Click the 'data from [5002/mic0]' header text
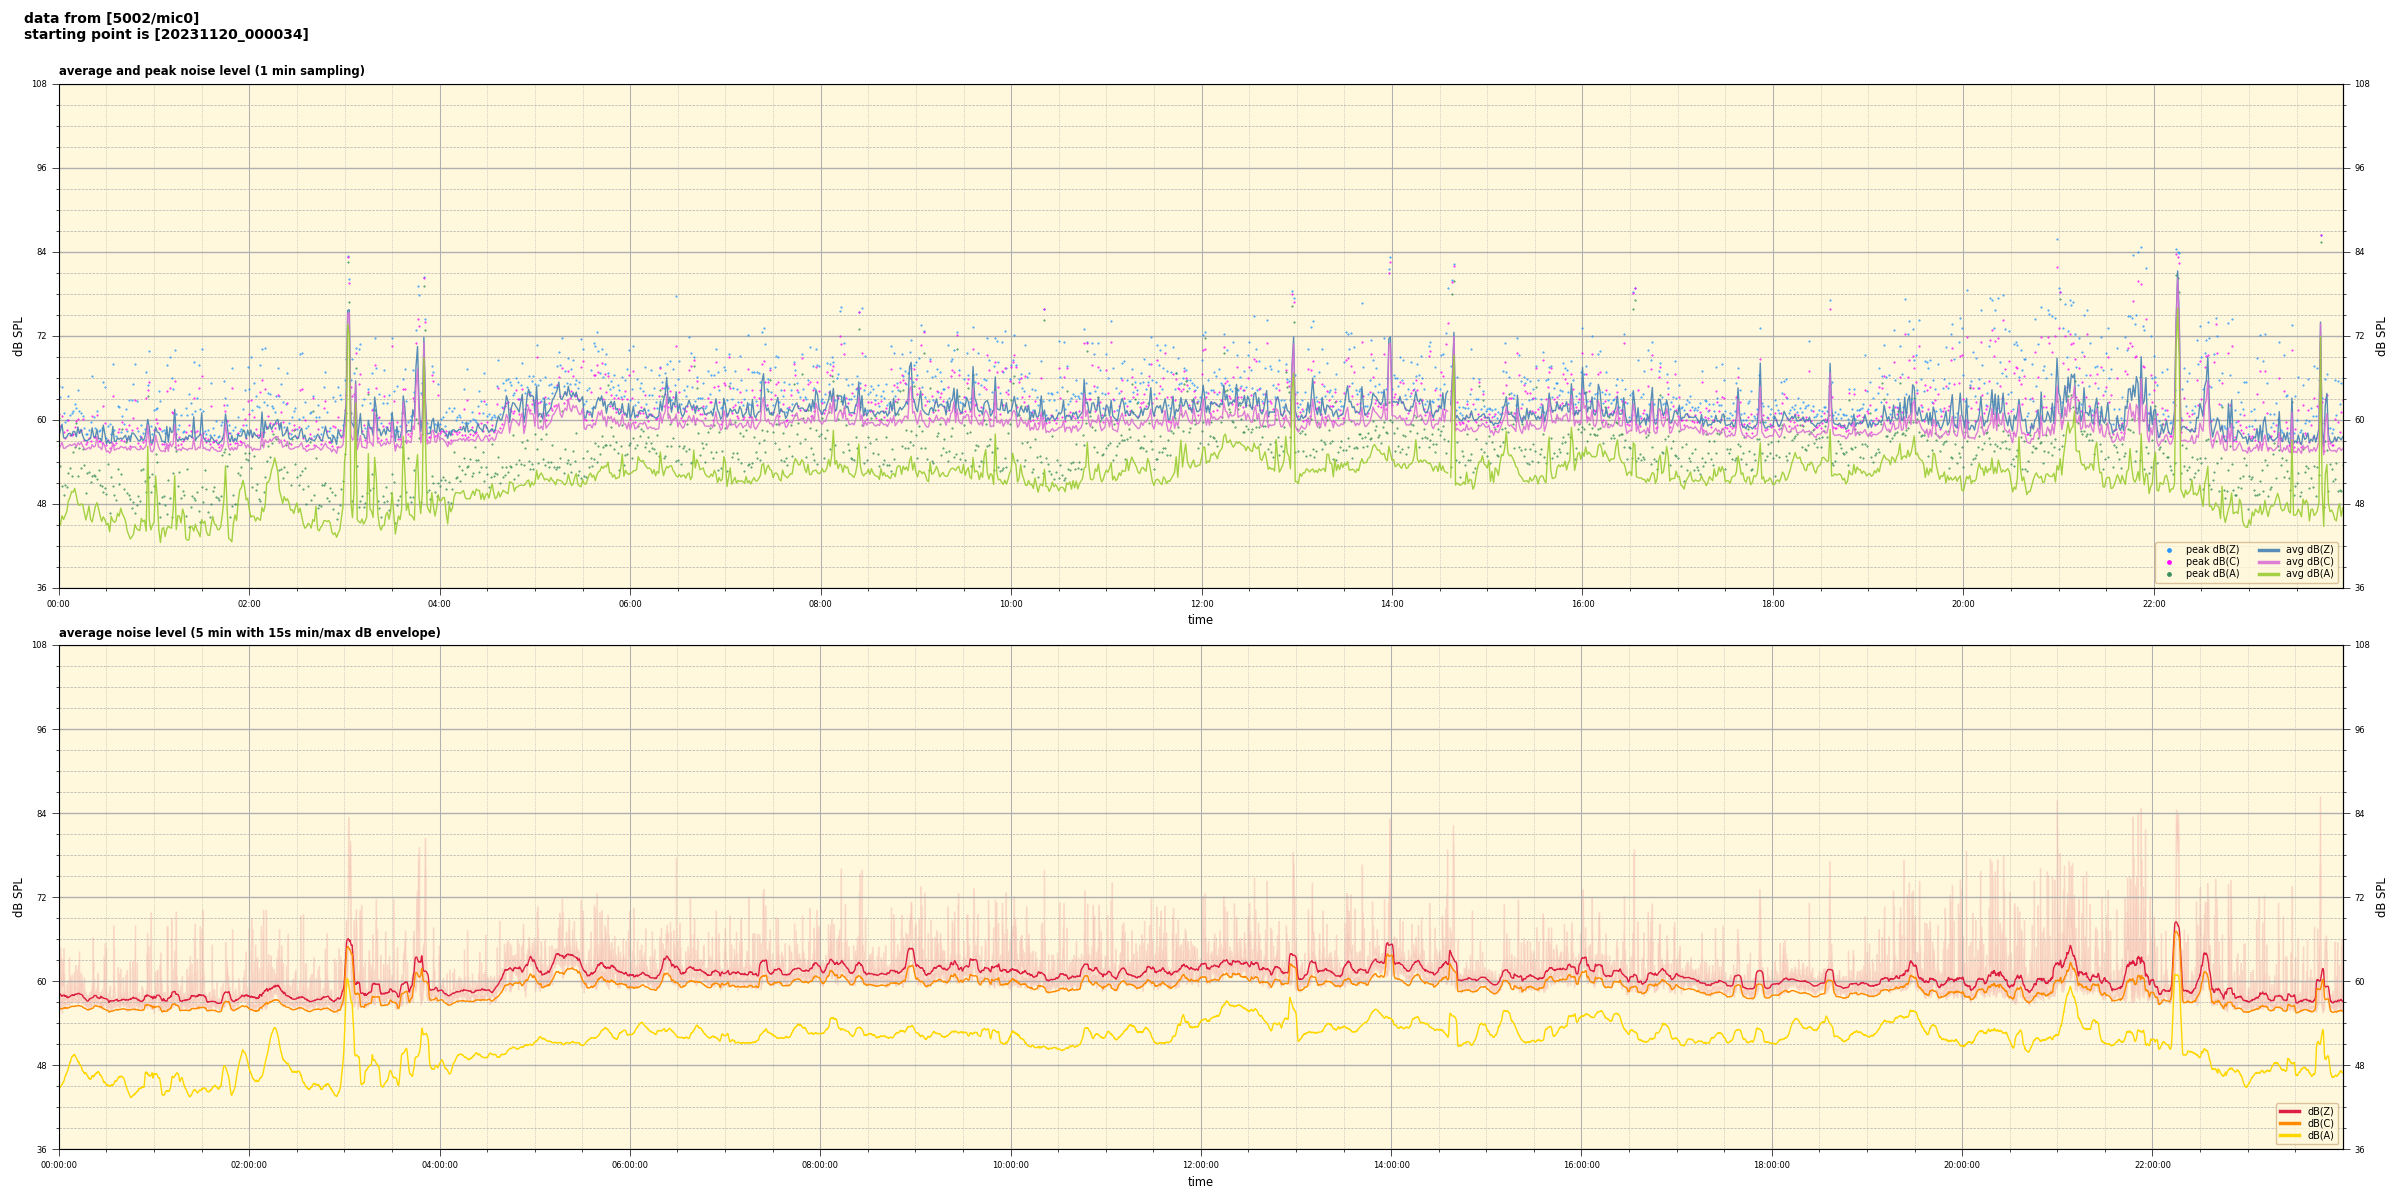Viewport: 2400px width, 1200px height. point(111,18)
